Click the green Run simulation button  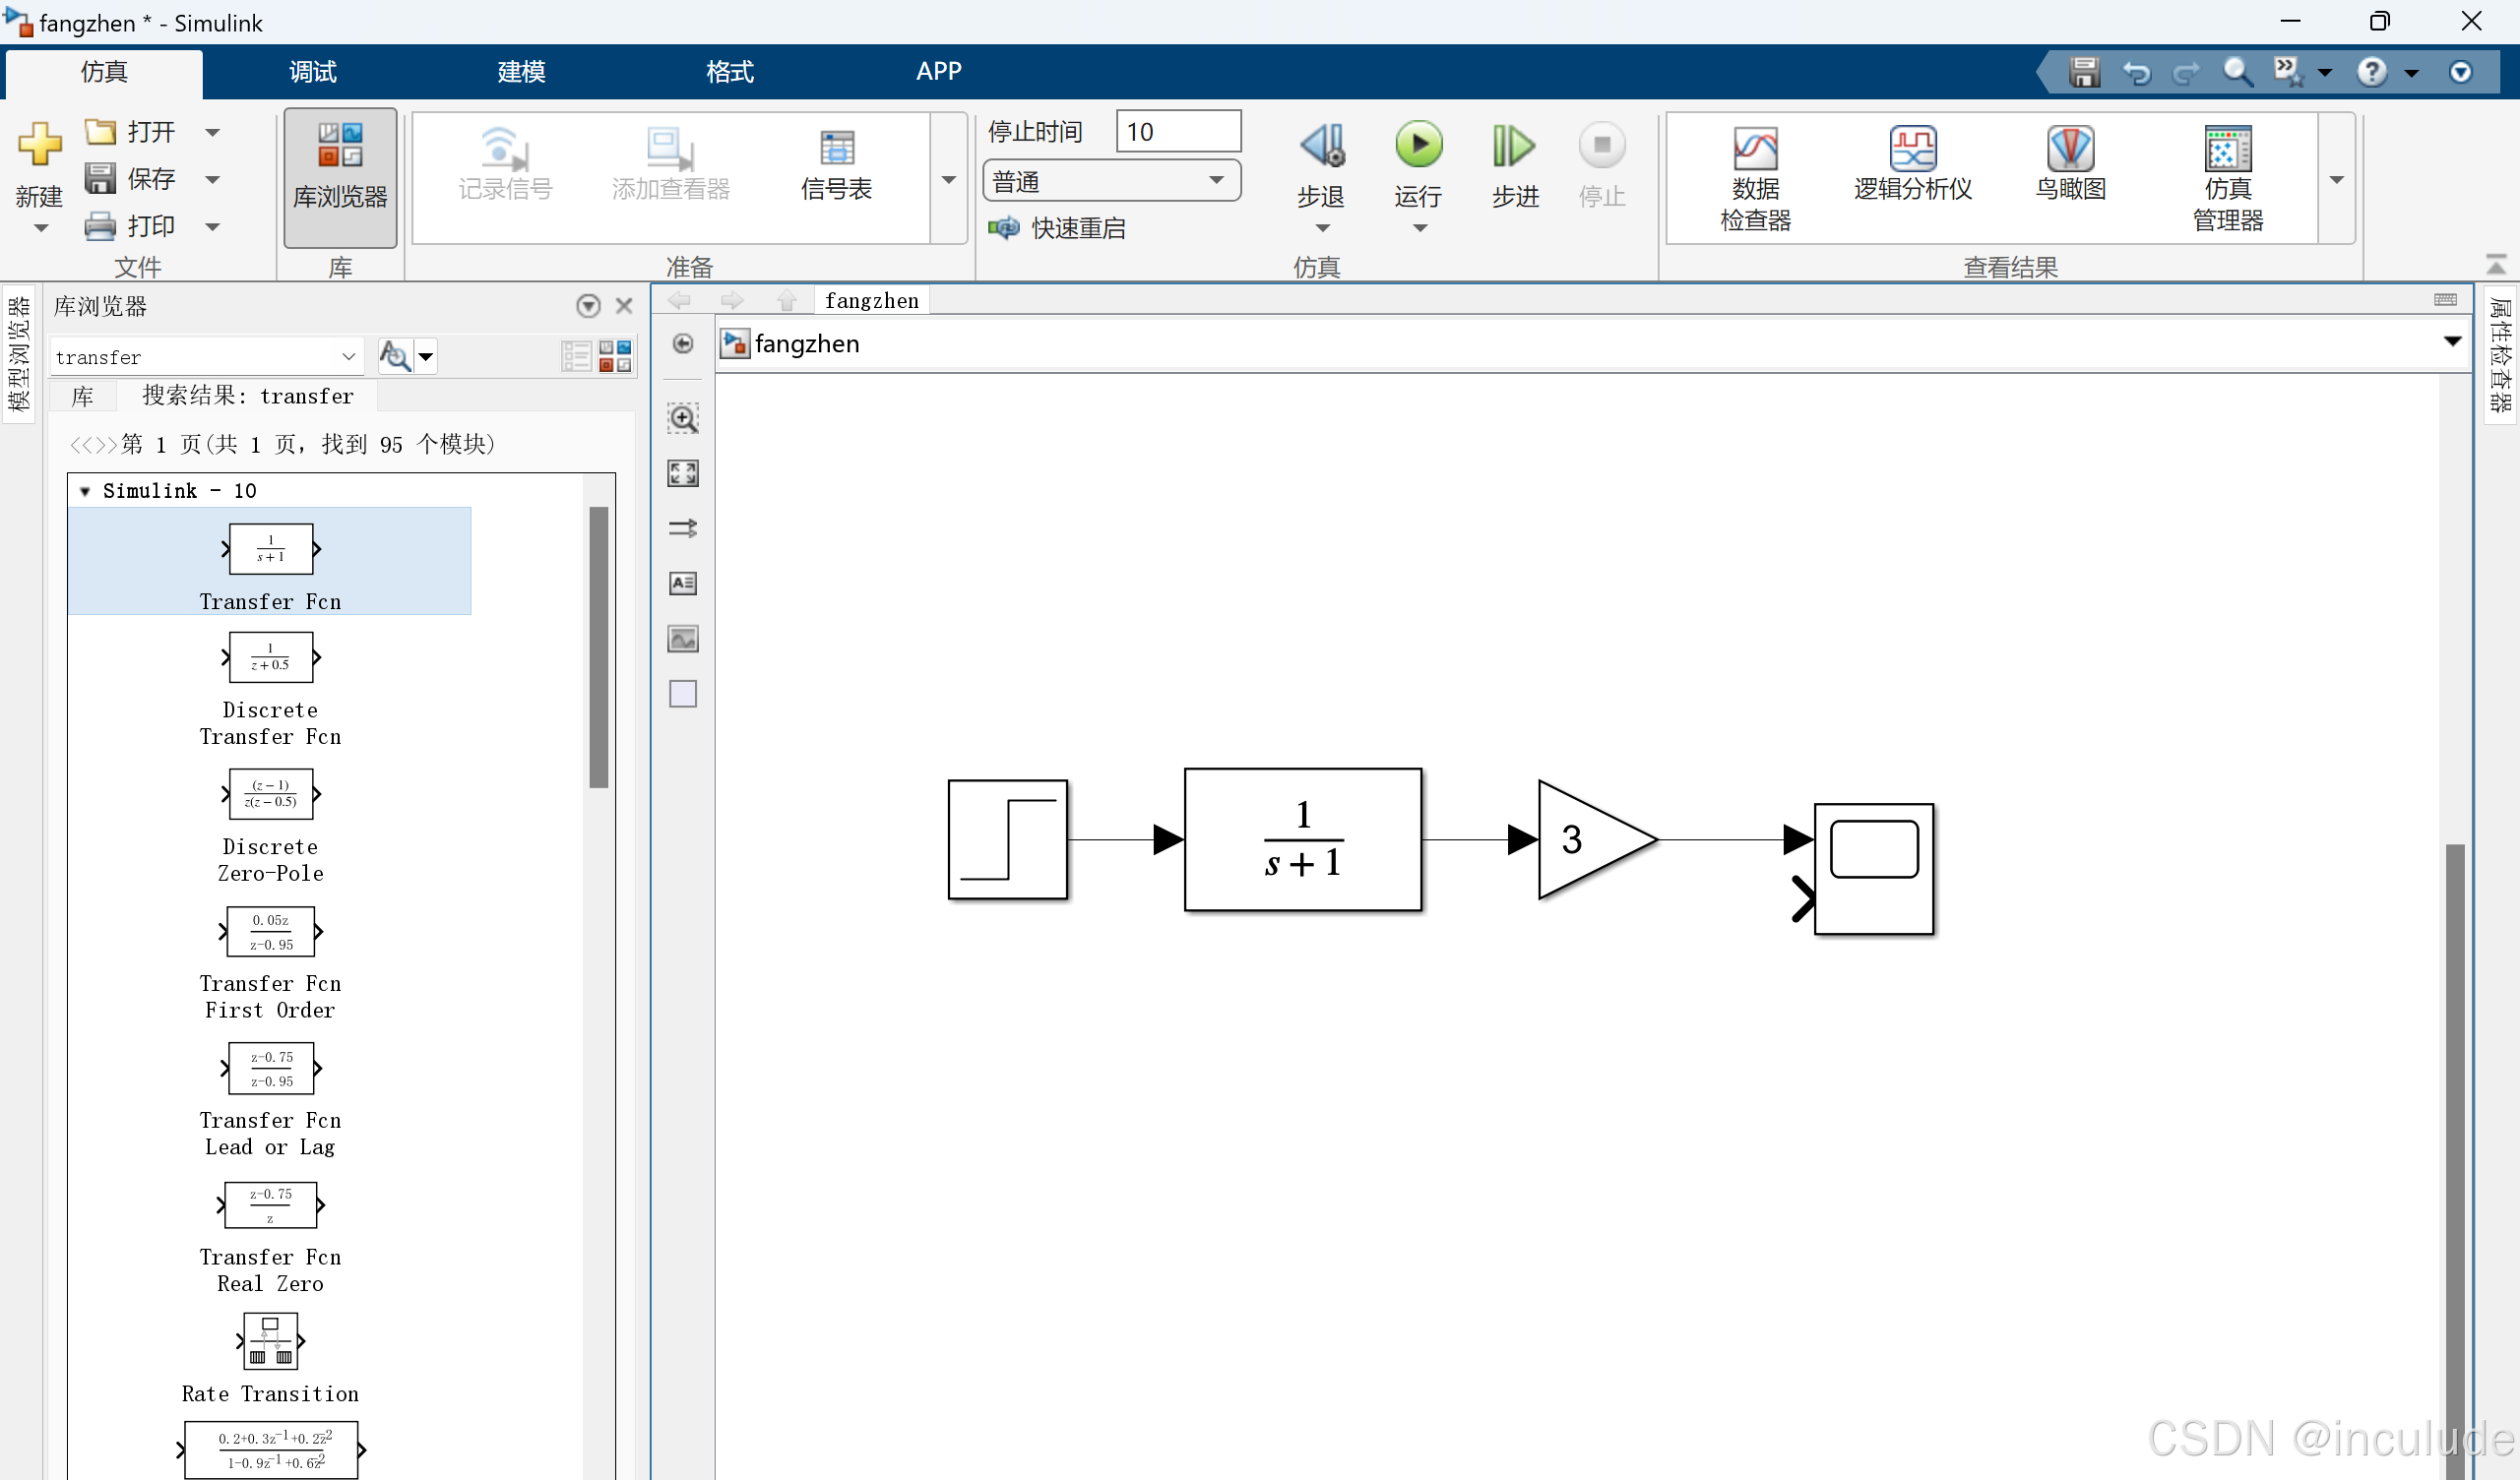[1418, 146]
